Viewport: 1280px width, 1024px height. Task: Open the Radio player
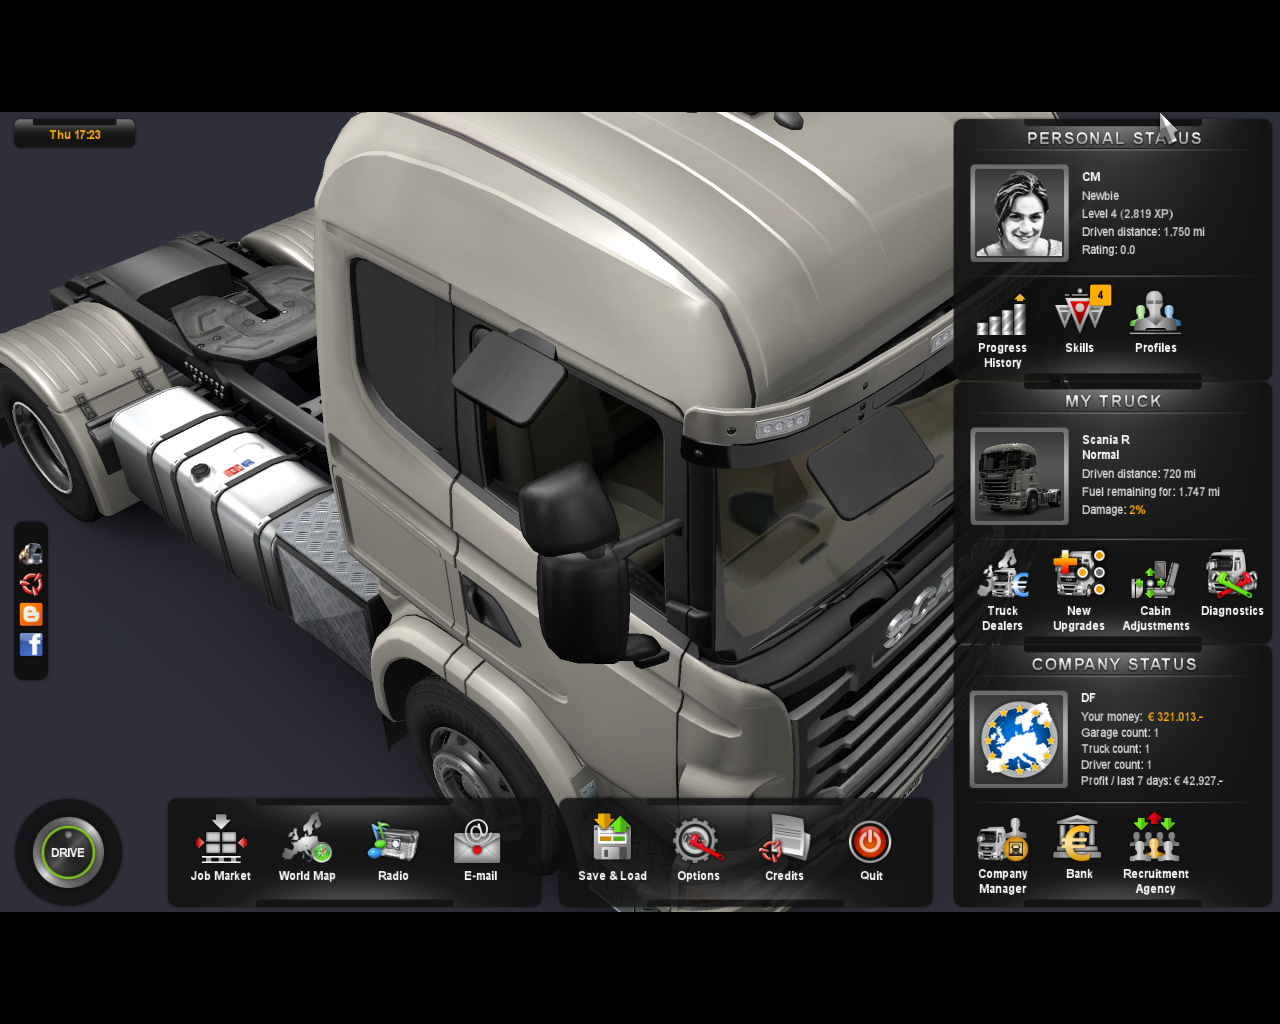(393, 848)
